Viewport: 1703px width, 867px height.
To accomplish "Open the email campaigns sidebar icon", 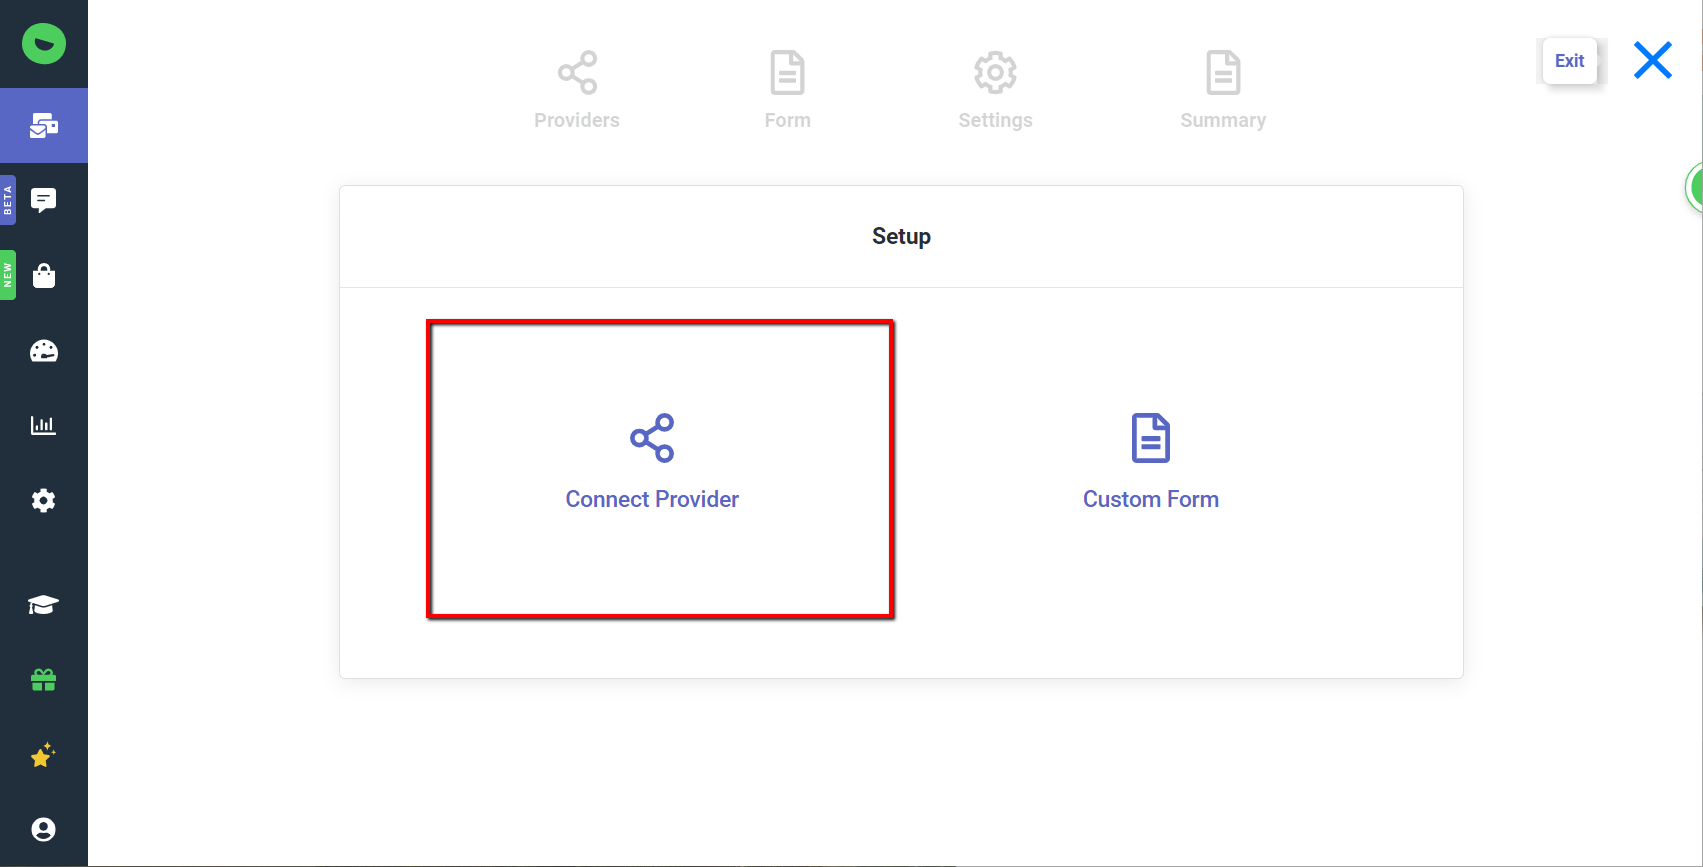I will (x=44, y=126).
